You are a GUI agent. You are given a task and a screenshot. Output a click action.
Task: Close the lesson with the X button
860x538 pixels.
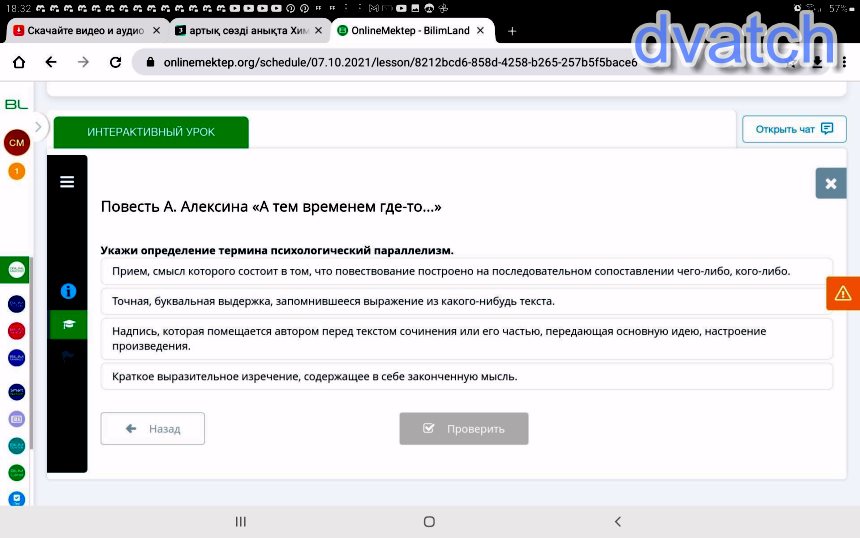(830, 184)
